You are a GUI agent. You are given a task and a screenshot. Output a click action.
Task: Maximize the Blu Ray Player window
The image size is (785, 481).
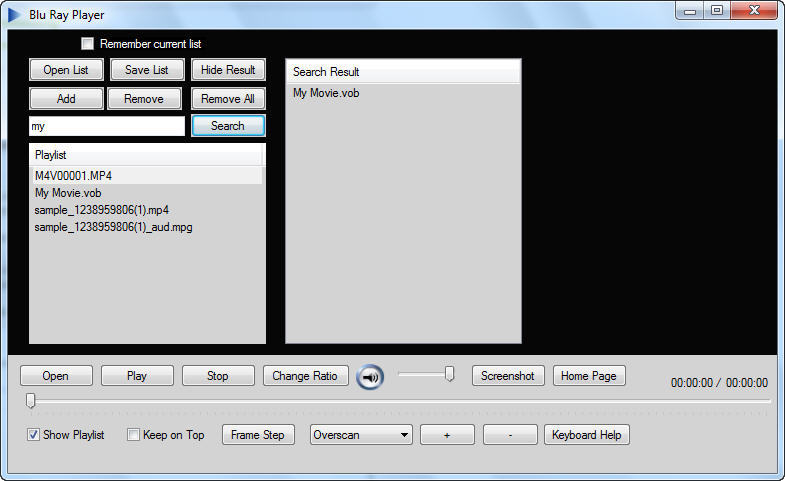click(x=717, y=11)
